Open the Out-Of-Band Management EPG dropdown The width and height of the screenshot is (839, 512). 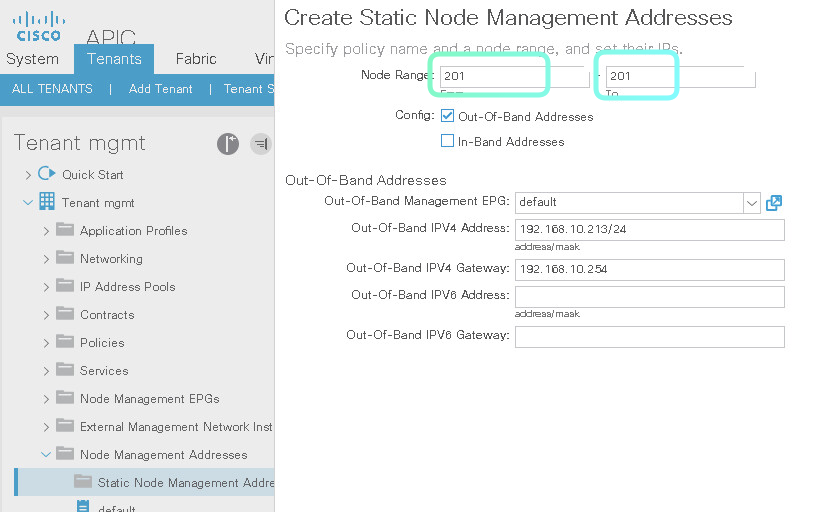(x=751, y=203)
